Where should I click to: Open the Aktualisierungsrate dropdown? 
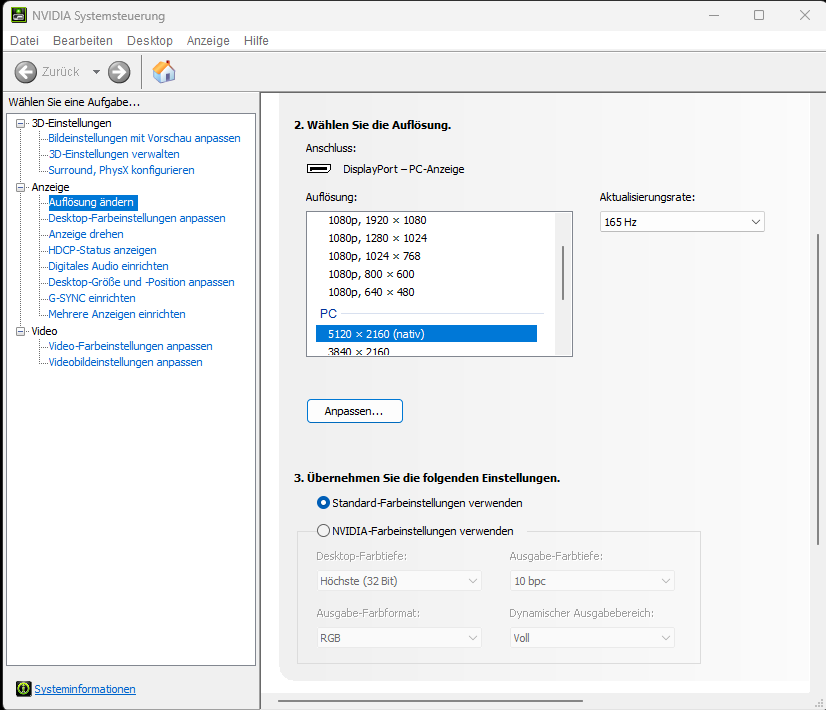682,222
